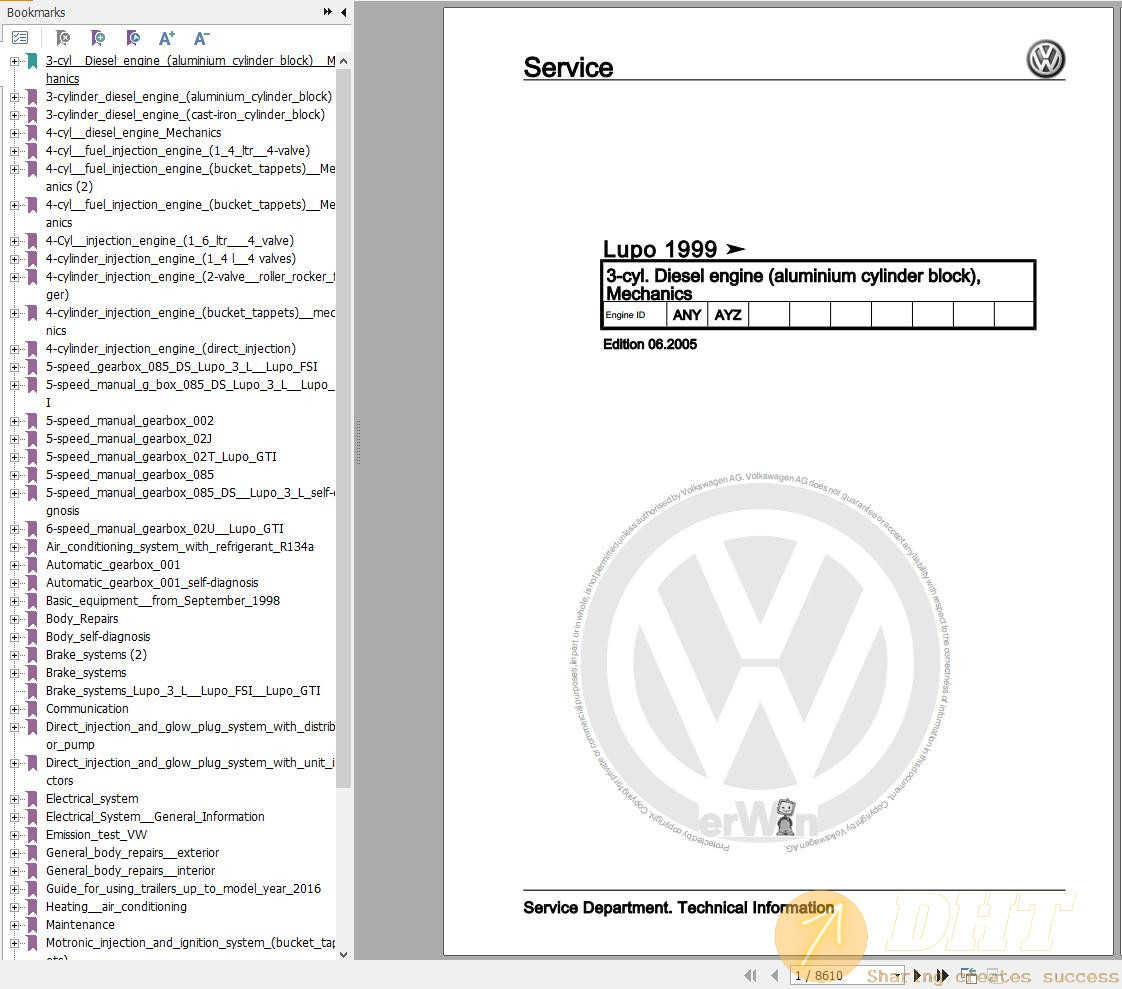Go to the previous page
1122x989 pixels.
point(773,975)
